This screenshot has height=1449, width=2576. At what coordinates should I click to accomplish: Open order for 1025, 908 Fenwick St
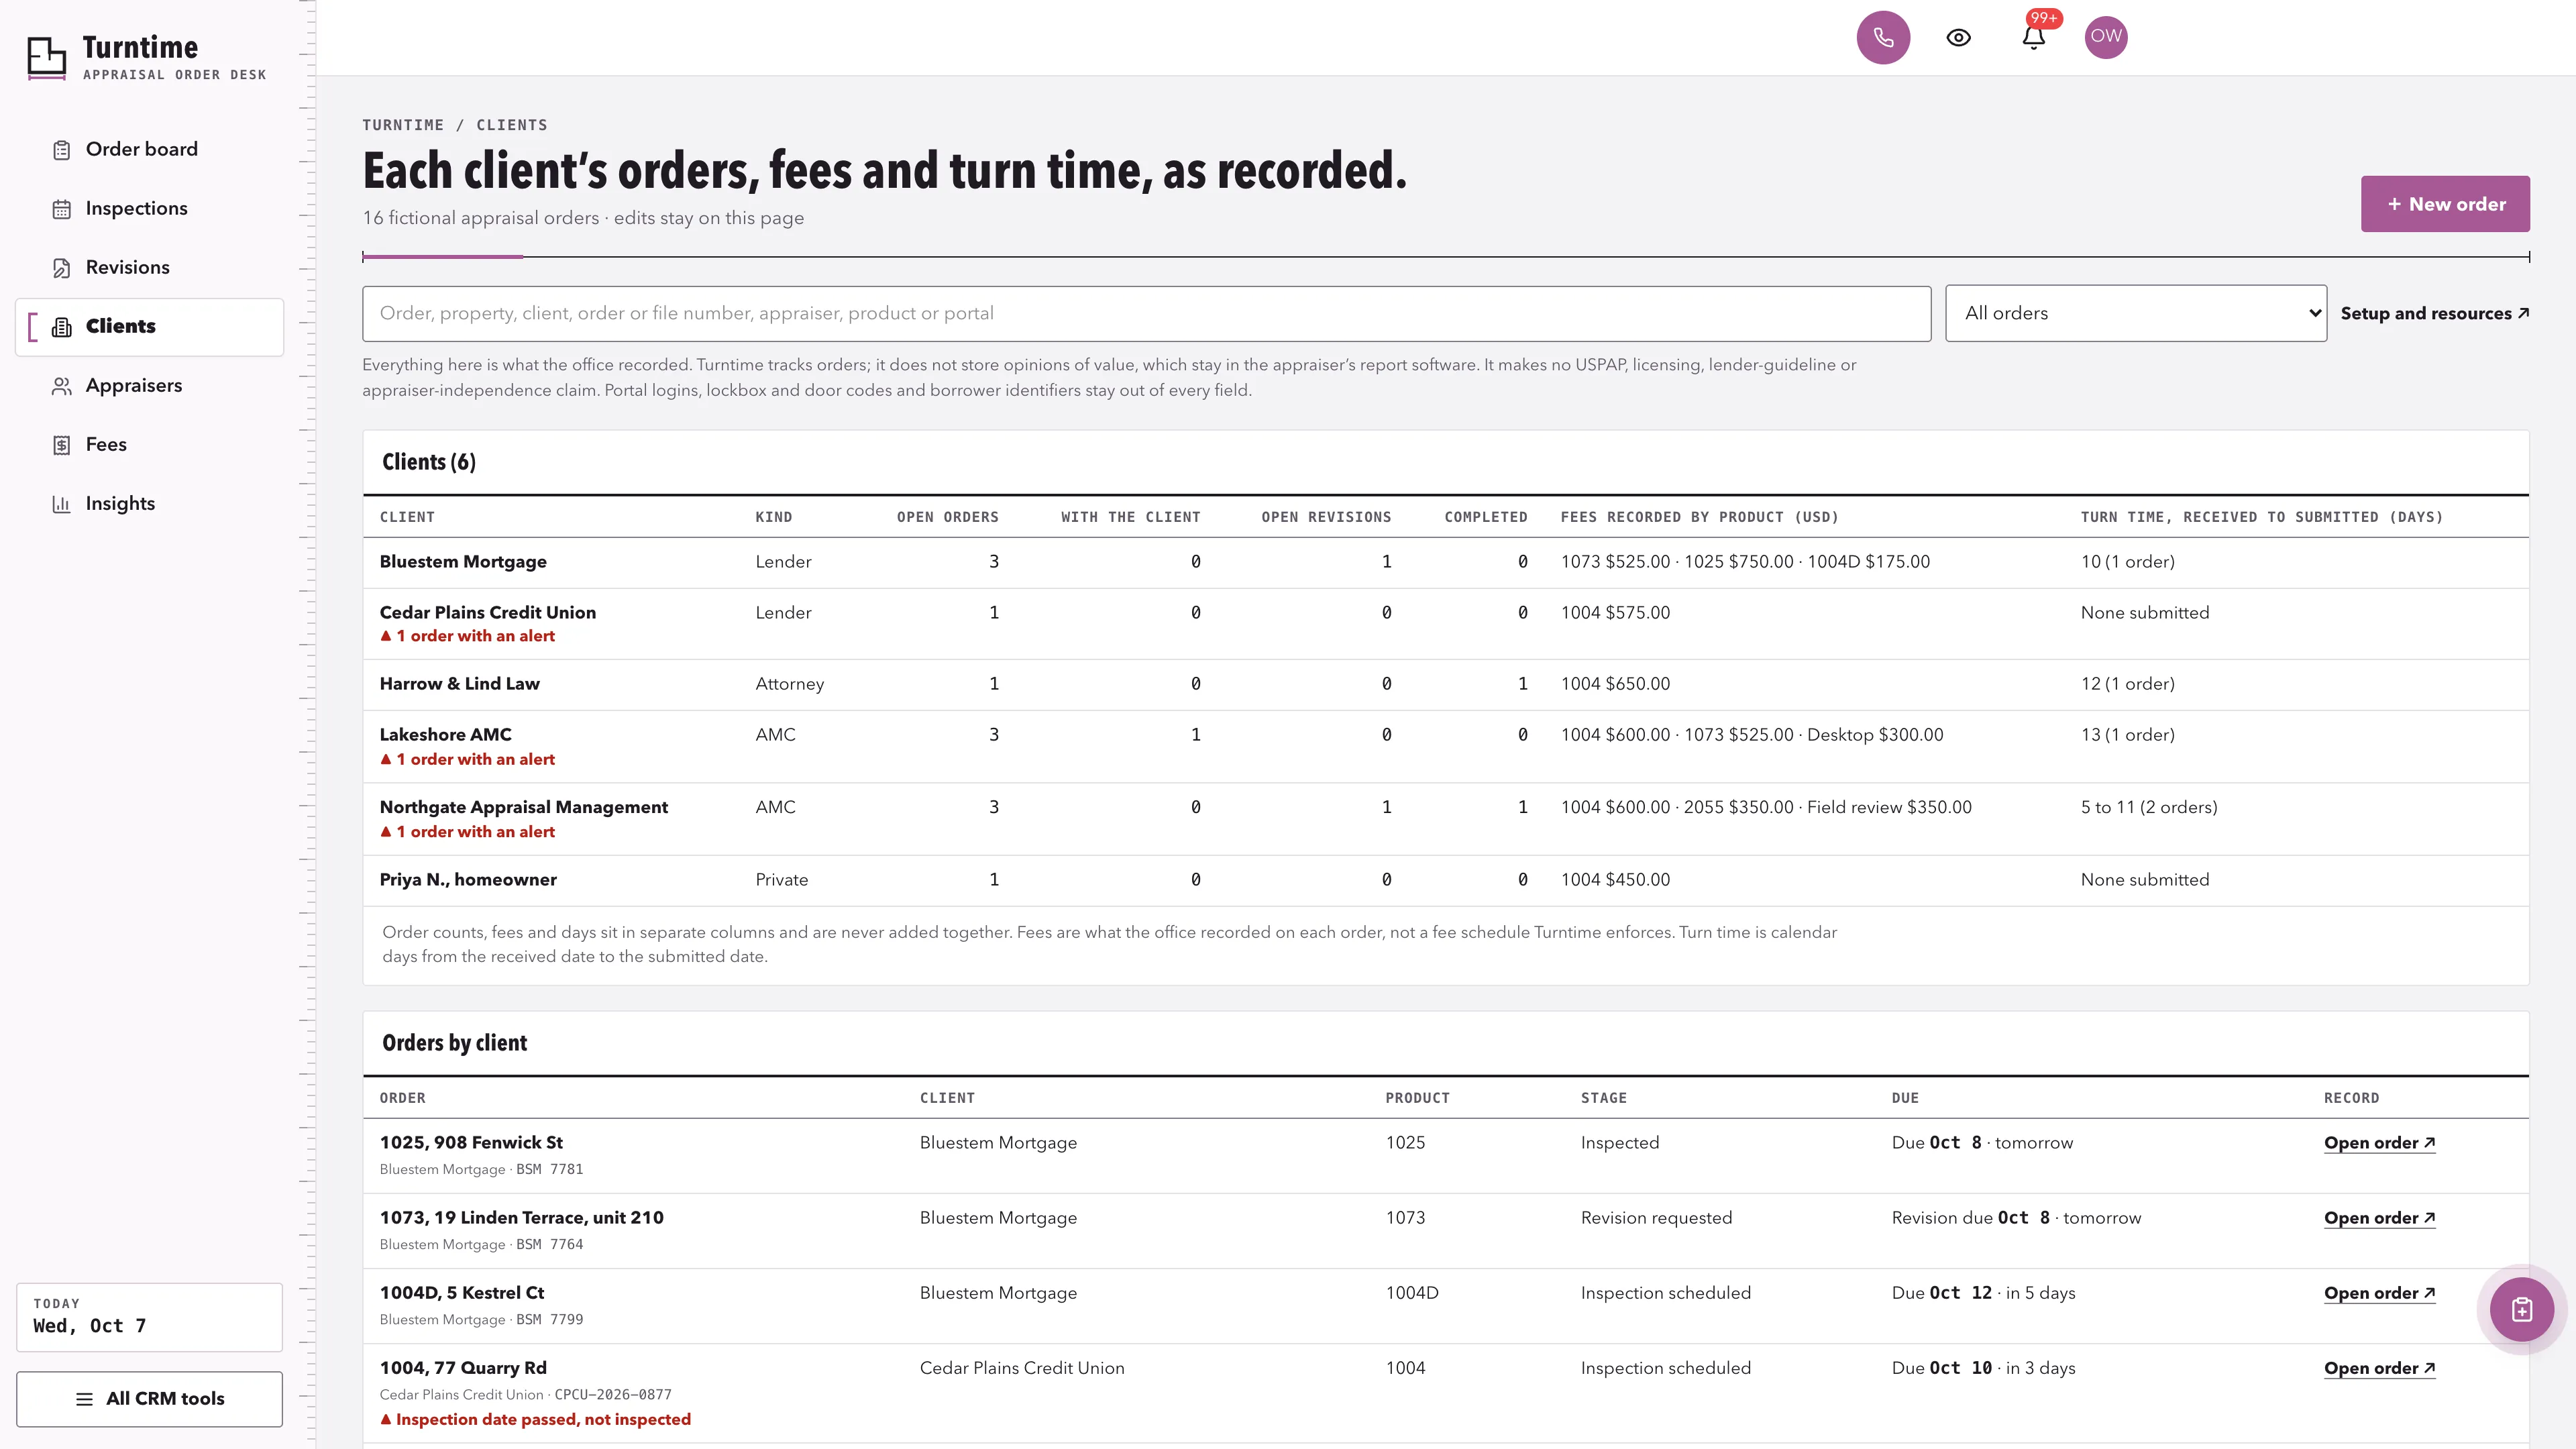click(2379, 1142)
